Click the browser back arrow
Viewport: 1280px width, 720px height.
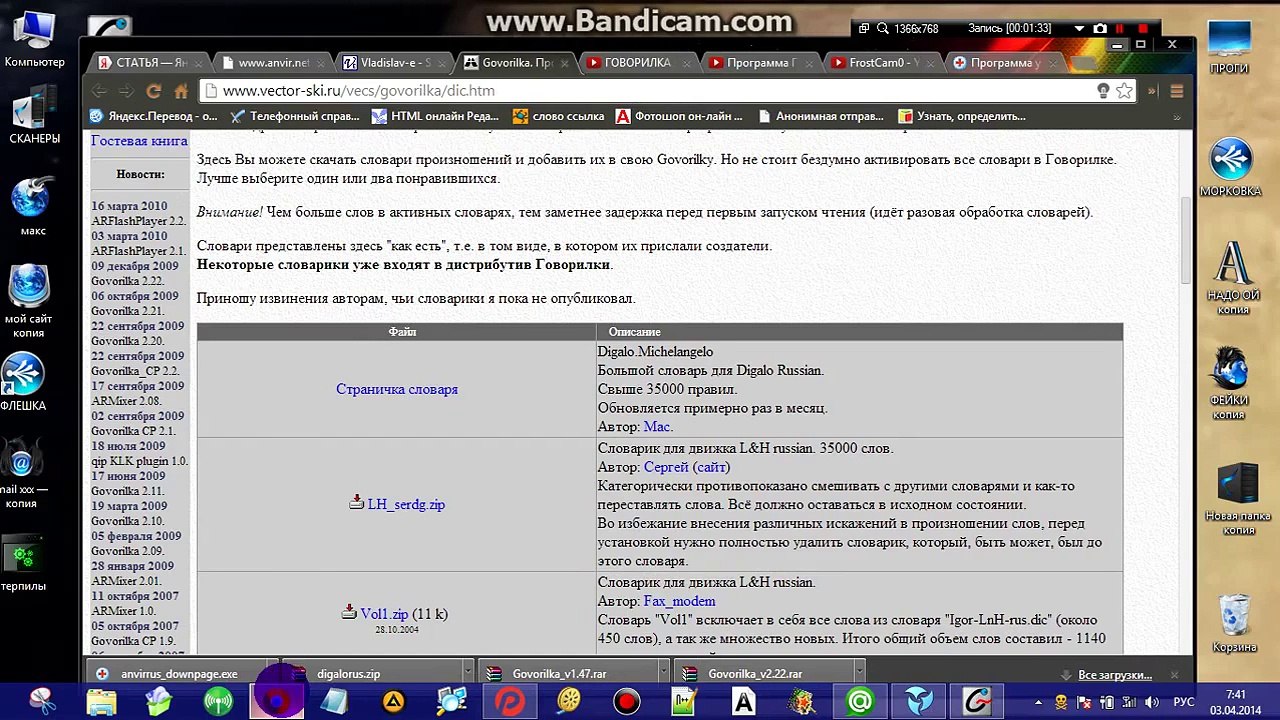[x=99, y=91]
